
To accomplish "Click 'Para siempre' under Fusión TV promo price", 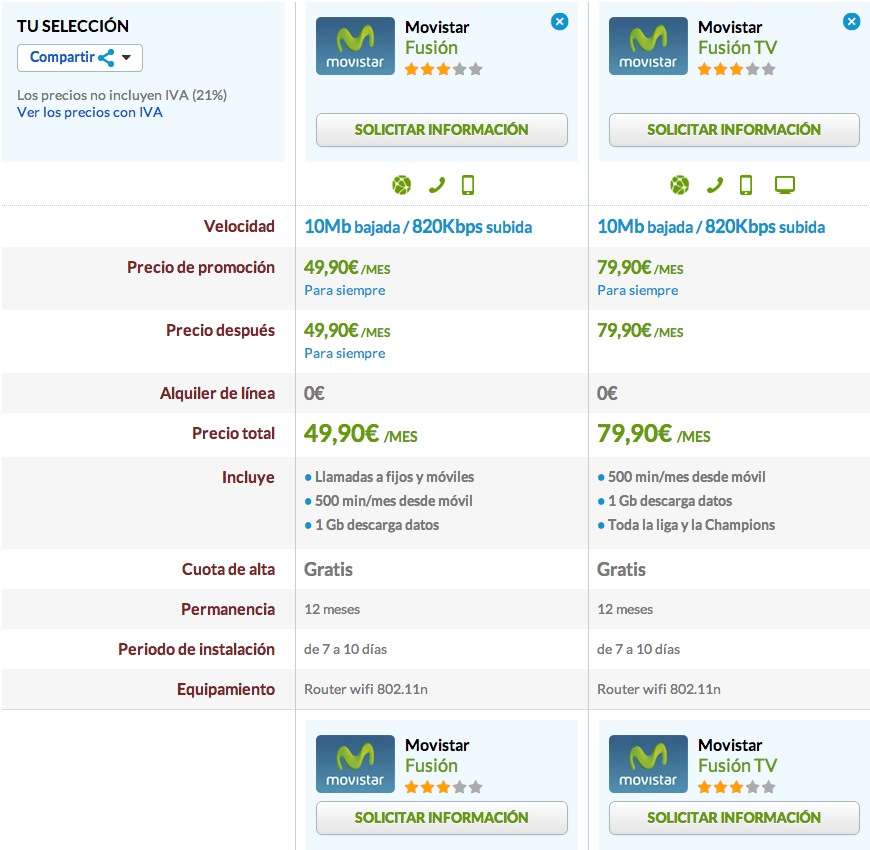I will tap(638, 291).
